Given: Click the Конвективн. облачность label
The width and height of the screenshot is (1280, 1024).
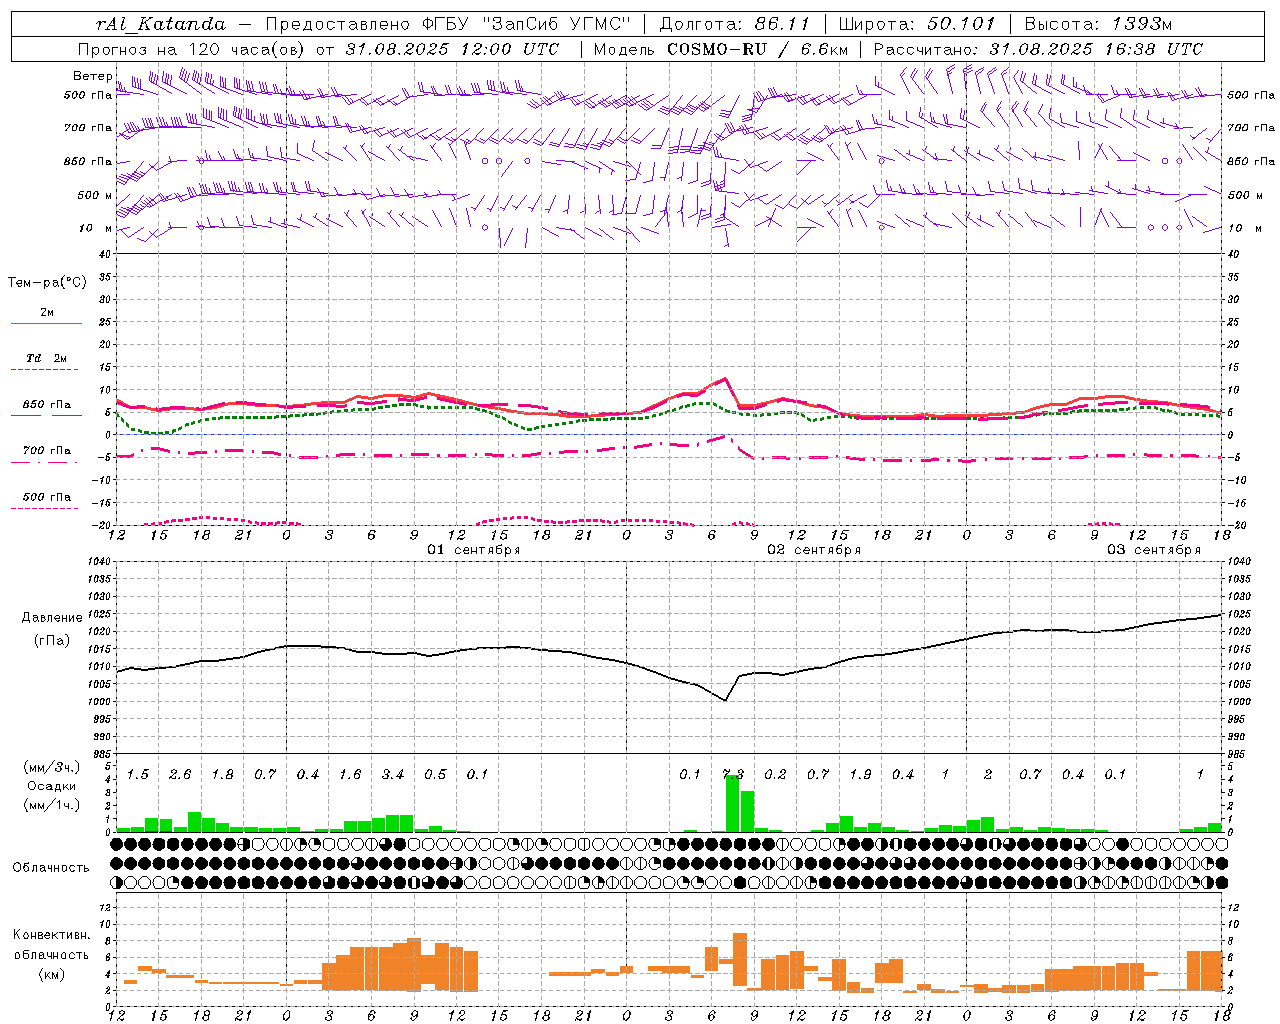Looking at the screenshot, I should point(51,945).
